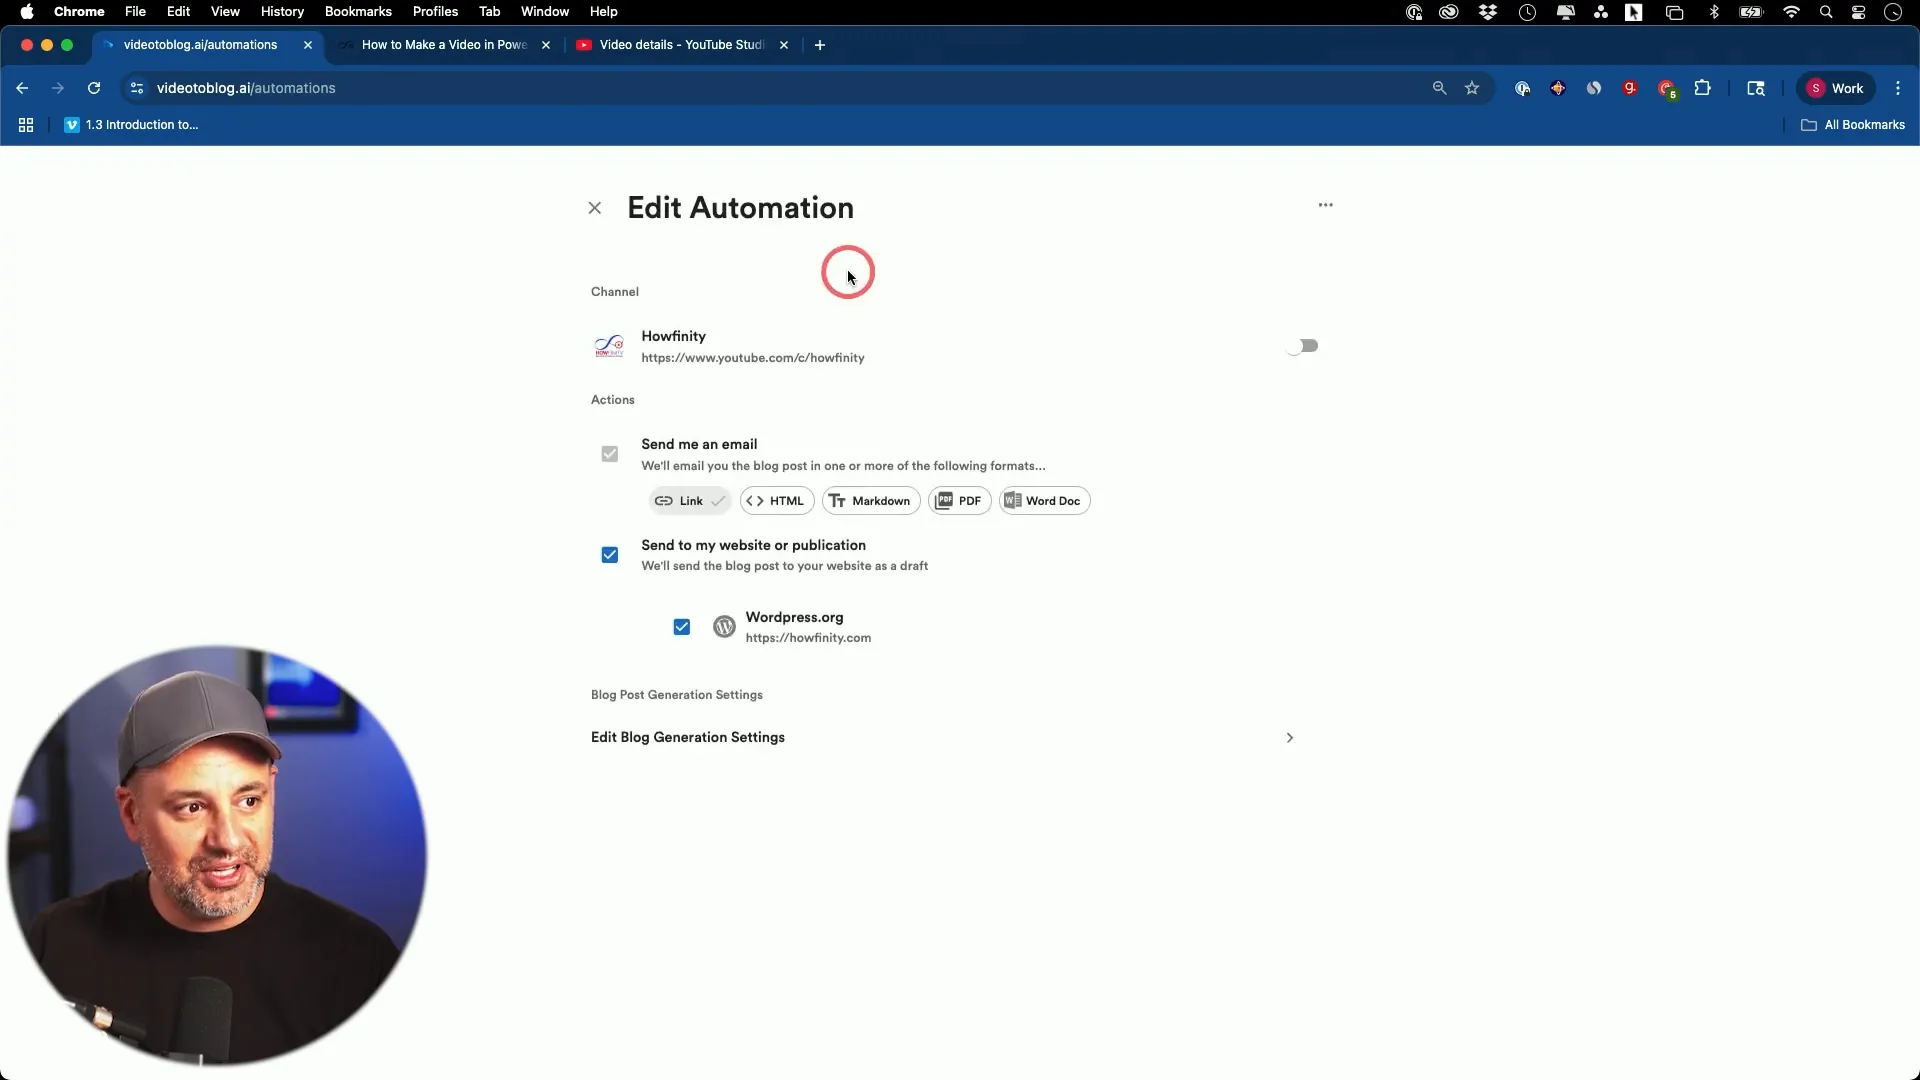Open the Bluetooth status menu
Screen dimensions: 1920x1080
[x=1714, y=12]
